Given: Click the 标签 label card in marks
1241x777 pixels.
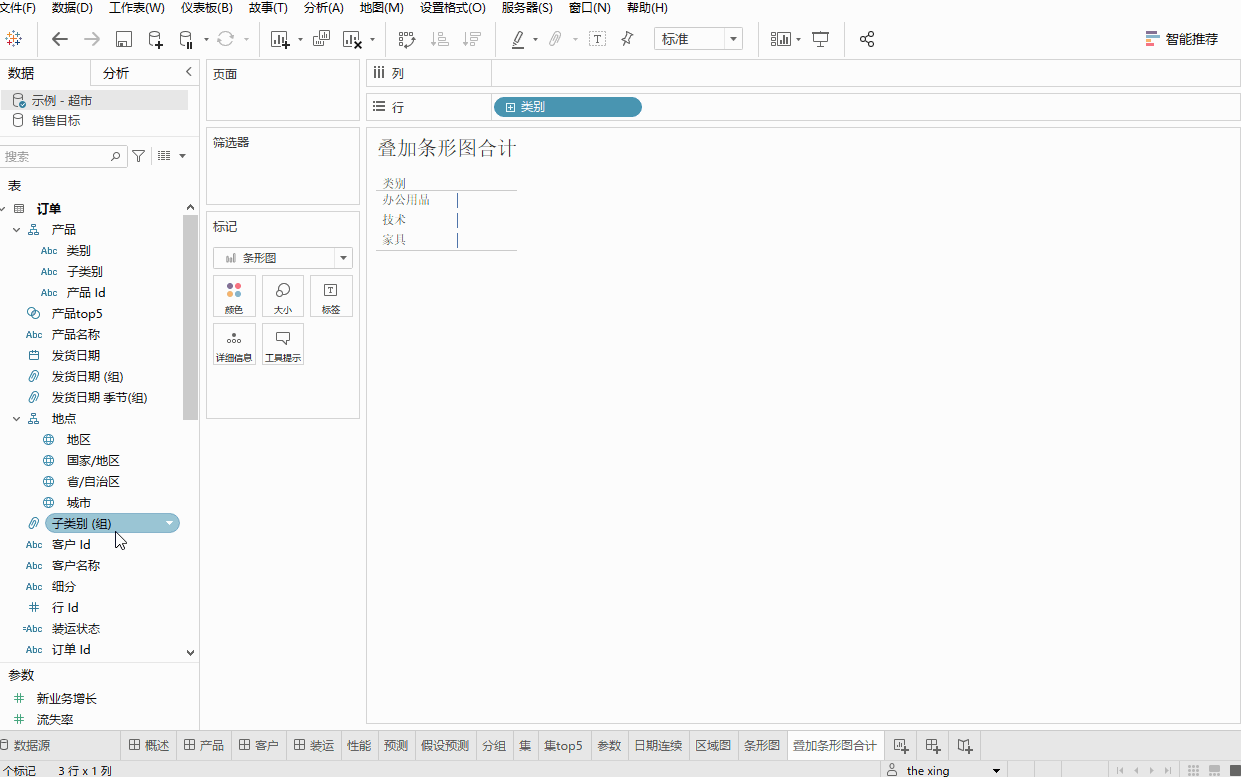Looking at the screenshot, I should point(331,296).
